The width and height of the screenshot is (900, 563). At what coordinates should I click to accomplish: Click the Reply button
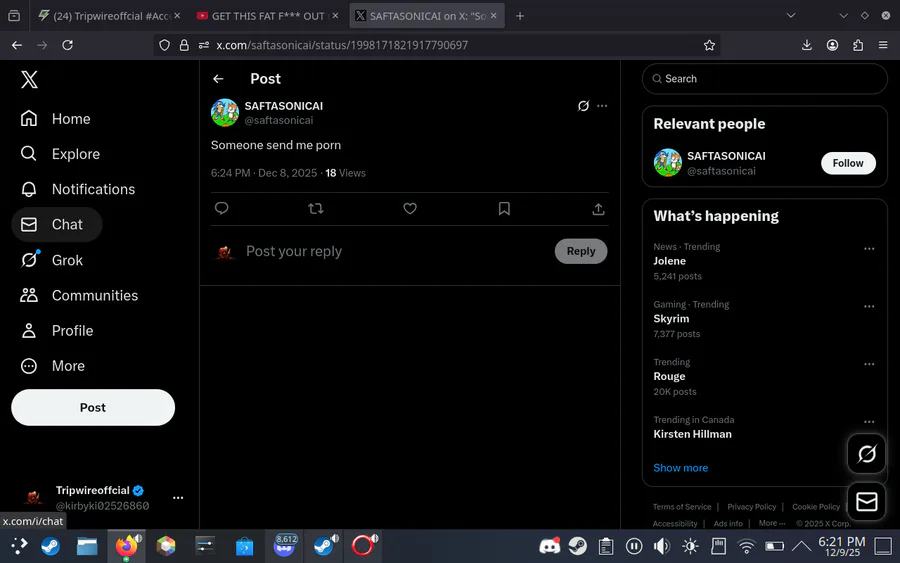tap(581, 251)
